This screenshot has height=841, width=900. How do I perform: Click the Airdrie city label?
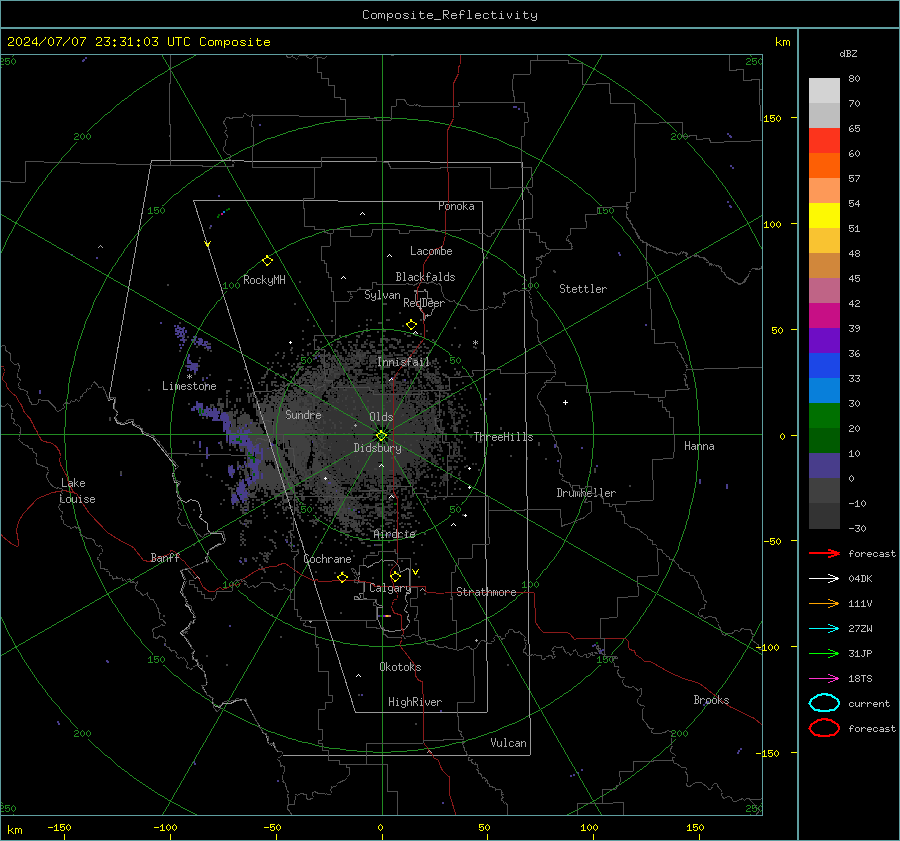tap(394, 534)
